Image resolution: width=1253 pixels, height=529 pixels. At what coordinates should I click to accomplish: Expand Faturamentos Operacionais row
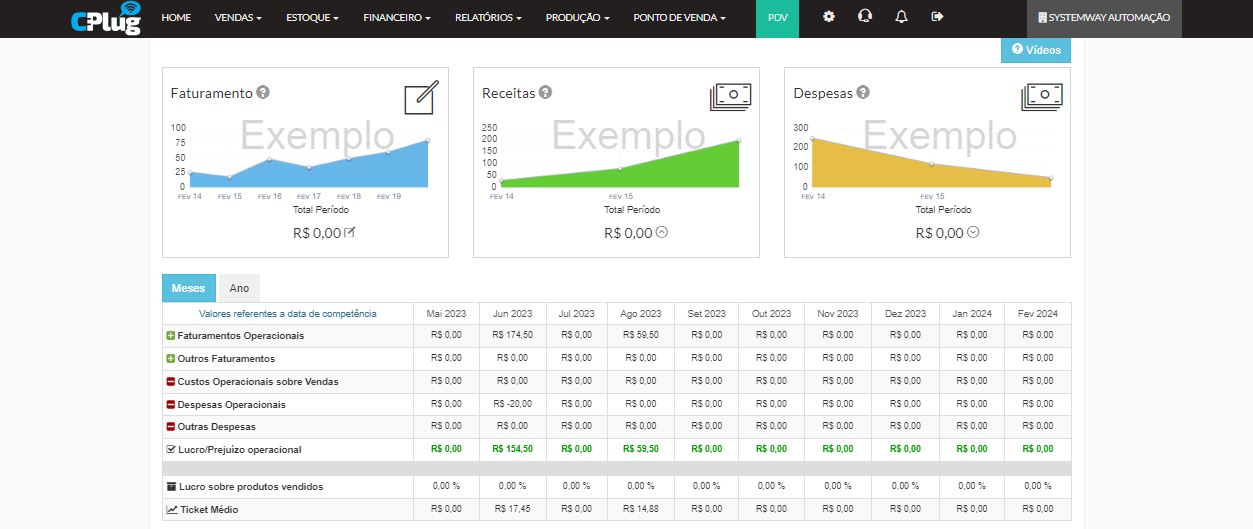click(170, 336)
